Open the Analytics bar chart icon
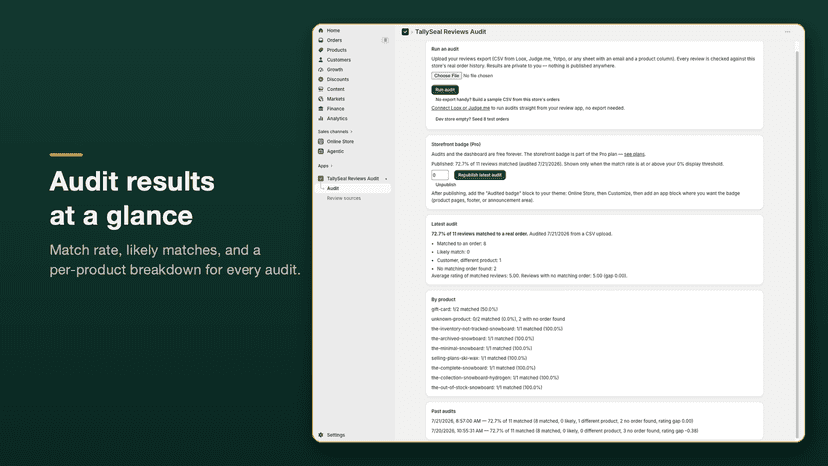Screen dimensions: 828x466 321,118
